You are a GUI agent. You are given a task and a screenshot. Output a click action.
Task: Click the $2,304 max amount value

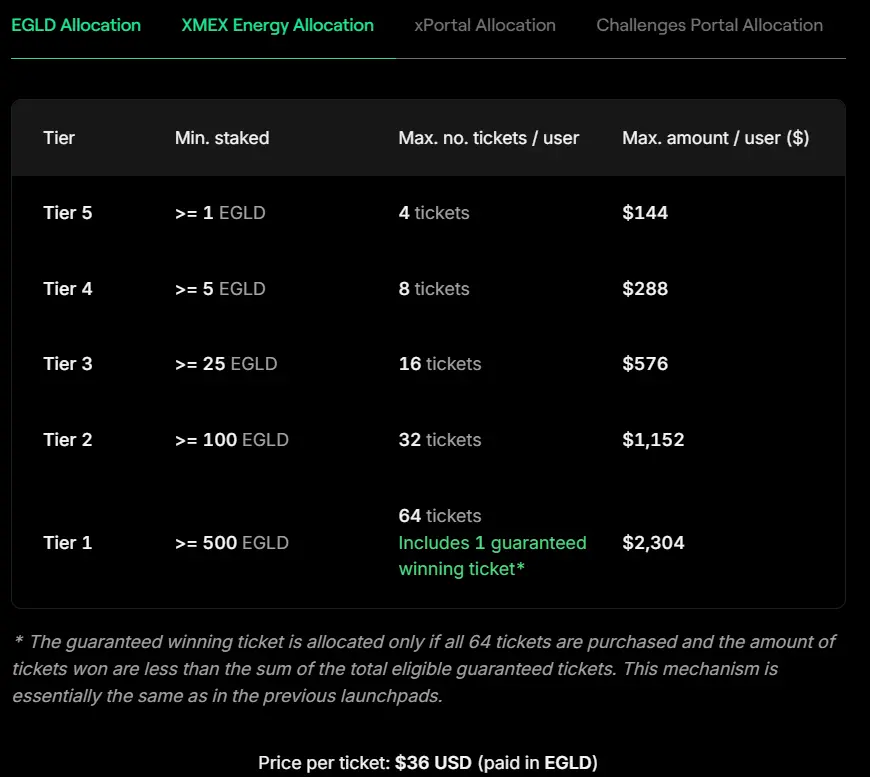(x=653, y=542)
